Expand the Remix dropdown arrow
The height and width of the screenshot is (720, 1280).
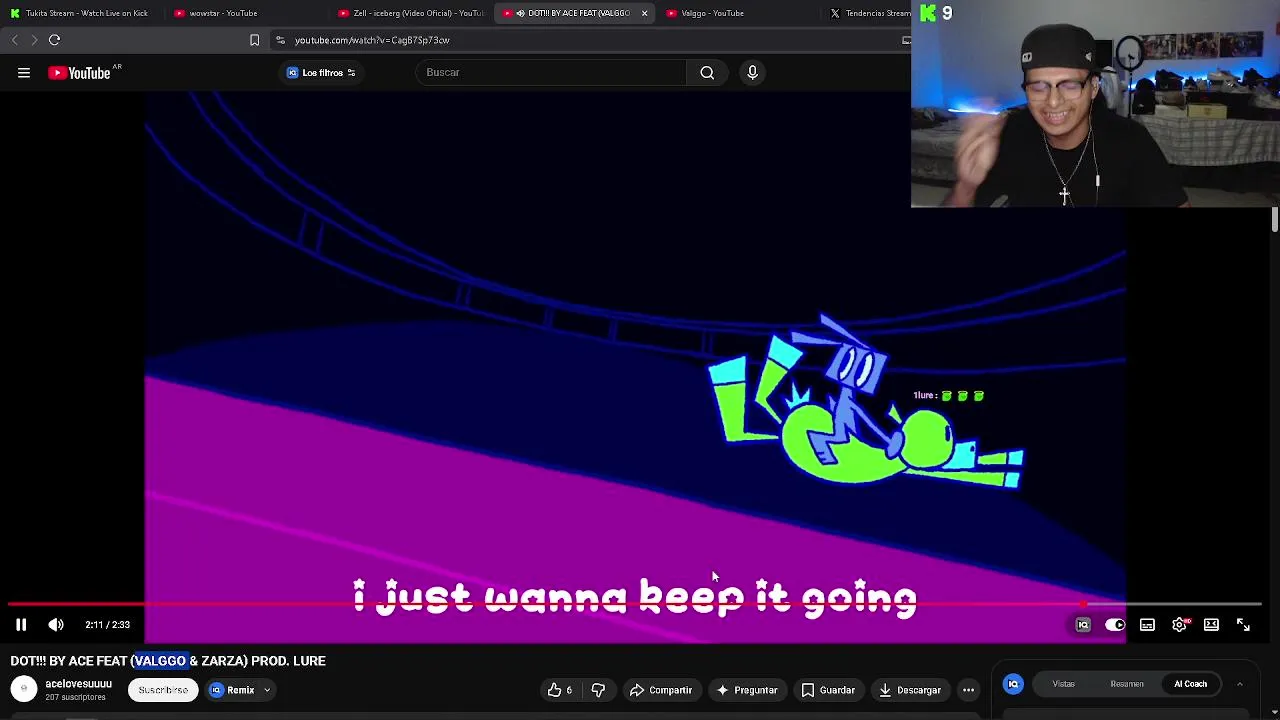pos(267,690)
